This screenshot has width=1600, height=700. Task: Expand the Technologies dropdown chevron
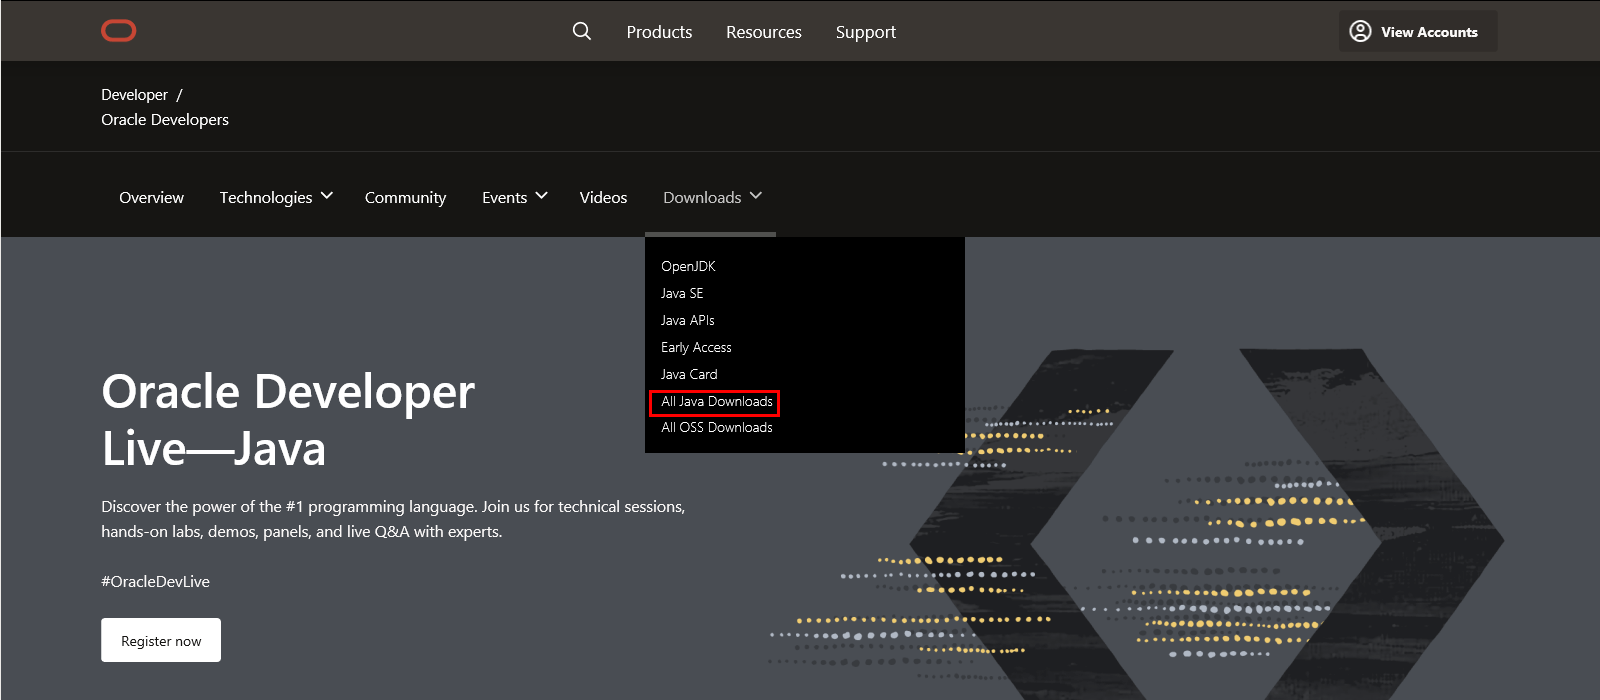327,196
